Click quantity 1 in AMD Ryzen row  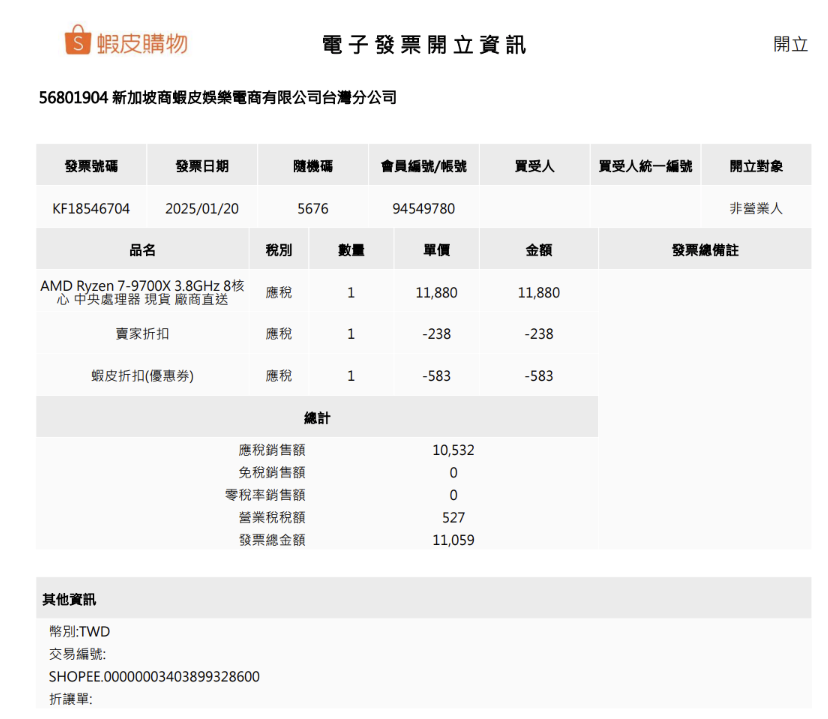(x=351, y=292)
